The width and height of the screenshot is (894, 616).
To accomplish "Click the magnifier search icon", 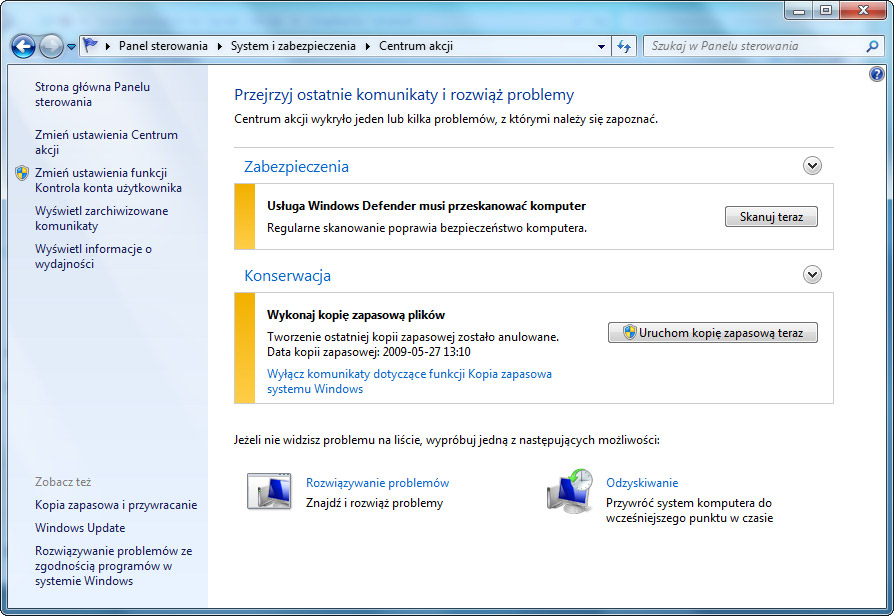I will tap(872, 46).
